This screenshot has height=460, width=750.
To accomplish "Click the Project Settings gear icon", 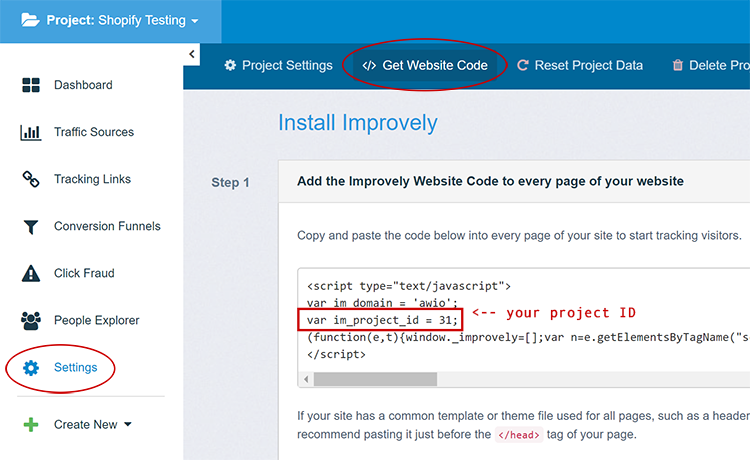I will (230, 65).
